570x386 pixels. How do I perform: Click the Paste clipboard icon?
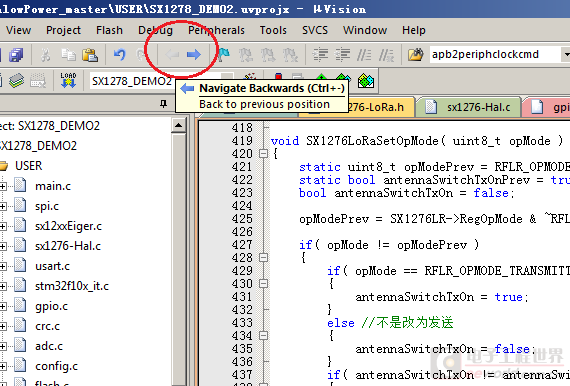(x=90, y=55)
